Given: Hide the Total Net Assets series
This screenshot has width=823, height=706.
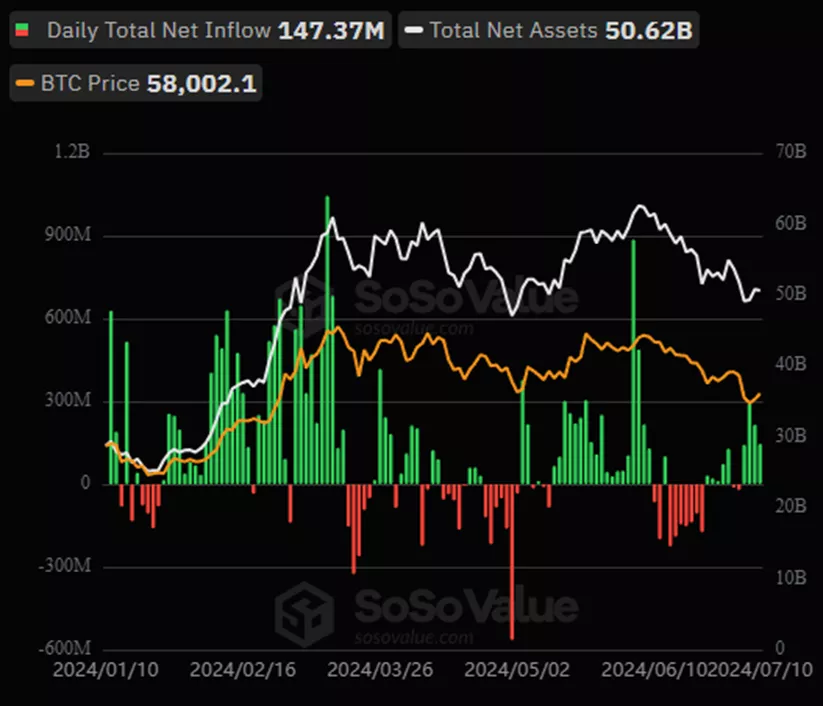Looking at the screenshot, I should 514,30.
